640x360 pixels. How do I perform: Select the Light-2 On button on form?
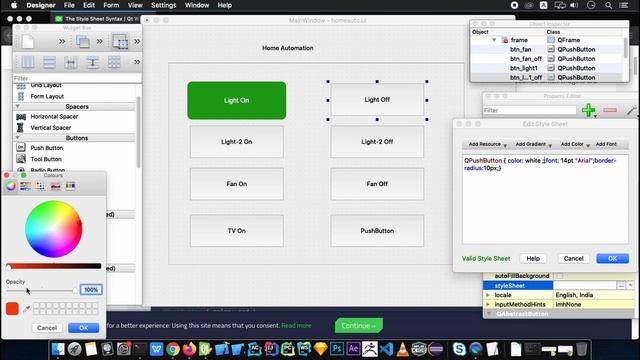(237, 142)
